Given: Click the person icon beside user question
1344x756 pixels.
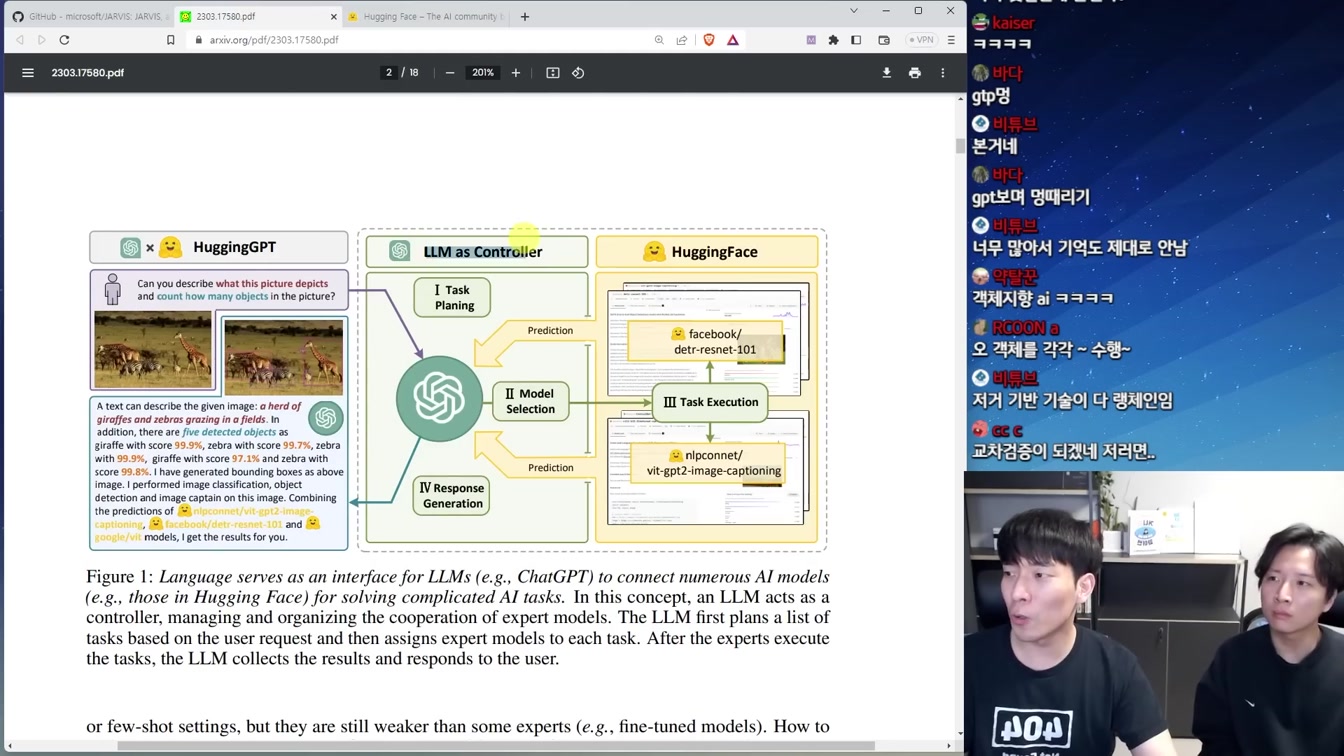Looking at the screenshot, I should click(x=113, y=289).
